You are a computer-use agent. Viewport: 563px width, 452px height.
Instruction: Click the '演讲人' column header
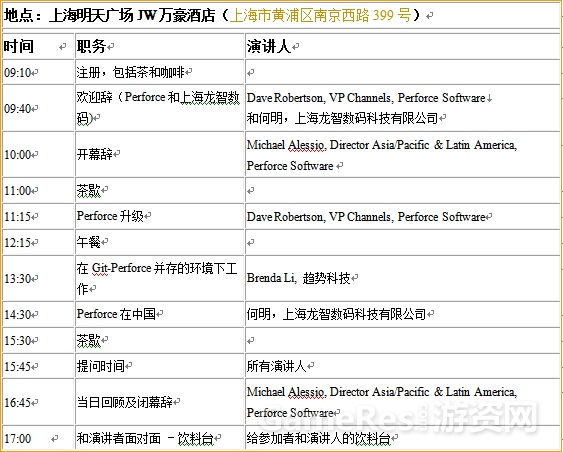tap(269, 46)
